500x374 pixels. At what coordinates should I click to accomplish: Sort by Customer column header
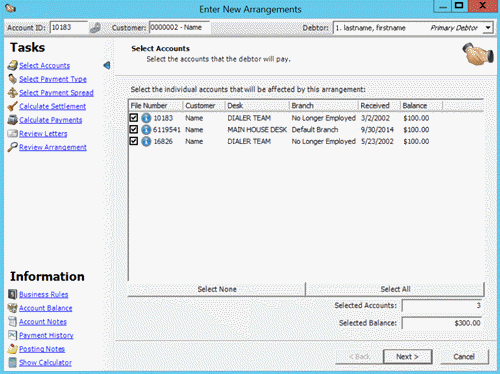(x=204, y=106)
